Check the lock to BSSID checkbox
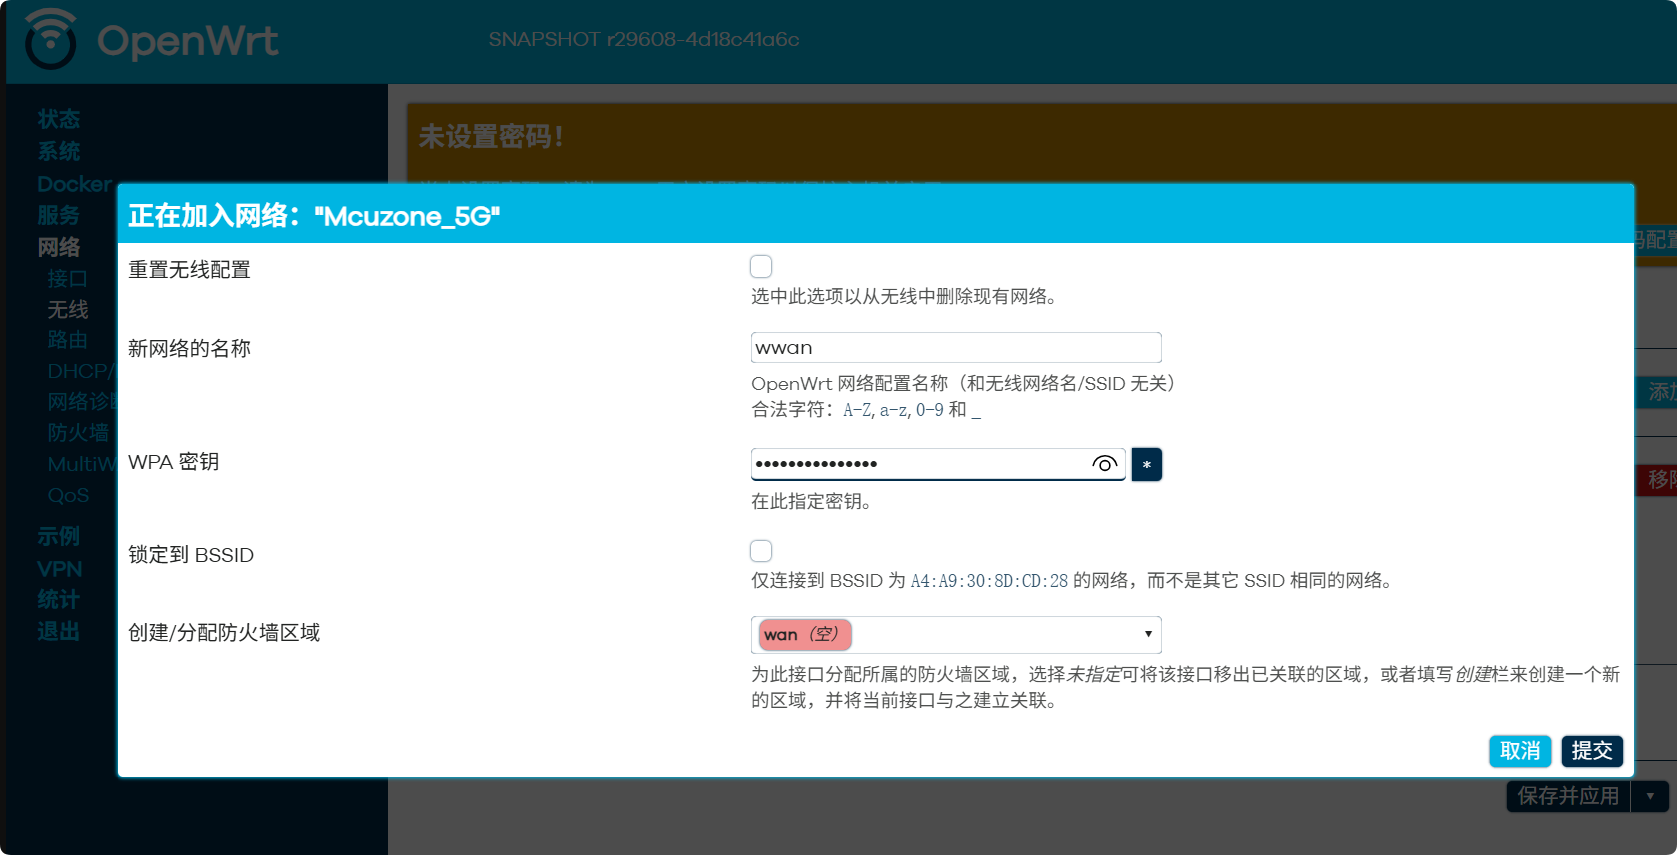1677x855 pixels. pyautogui.click(x=761, y=551)
